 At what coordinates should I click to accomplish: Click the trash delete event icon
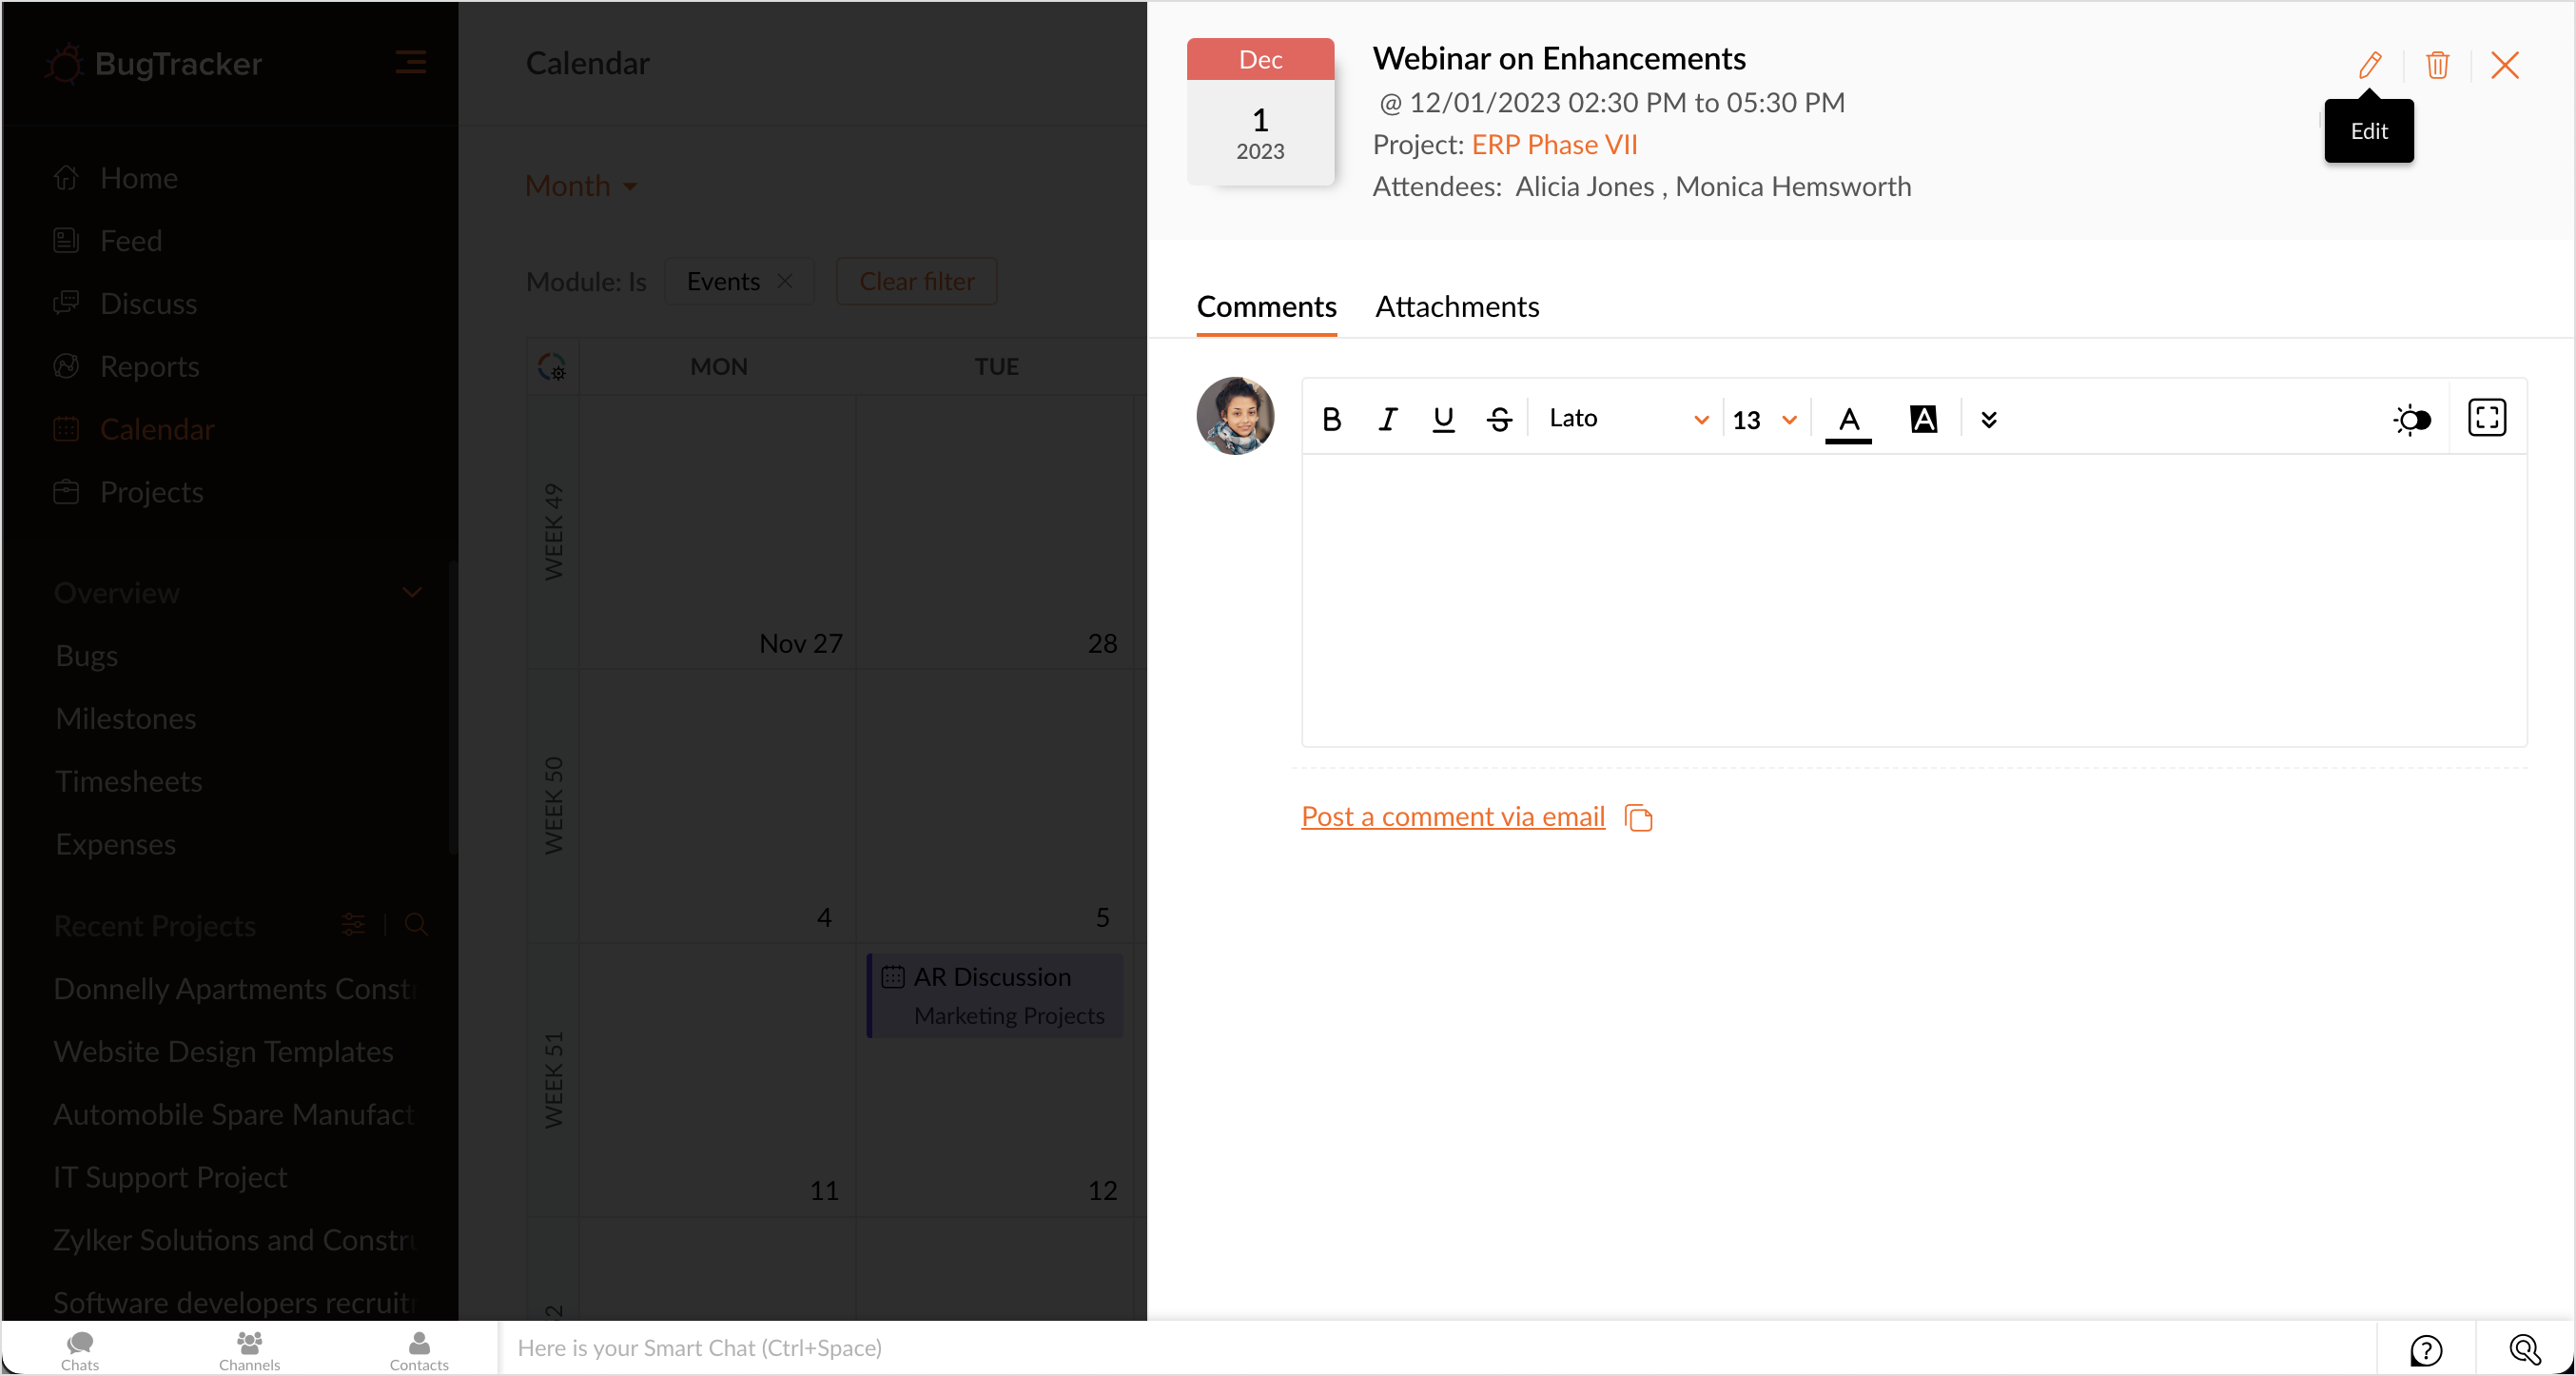click(x=2437, y=65)
